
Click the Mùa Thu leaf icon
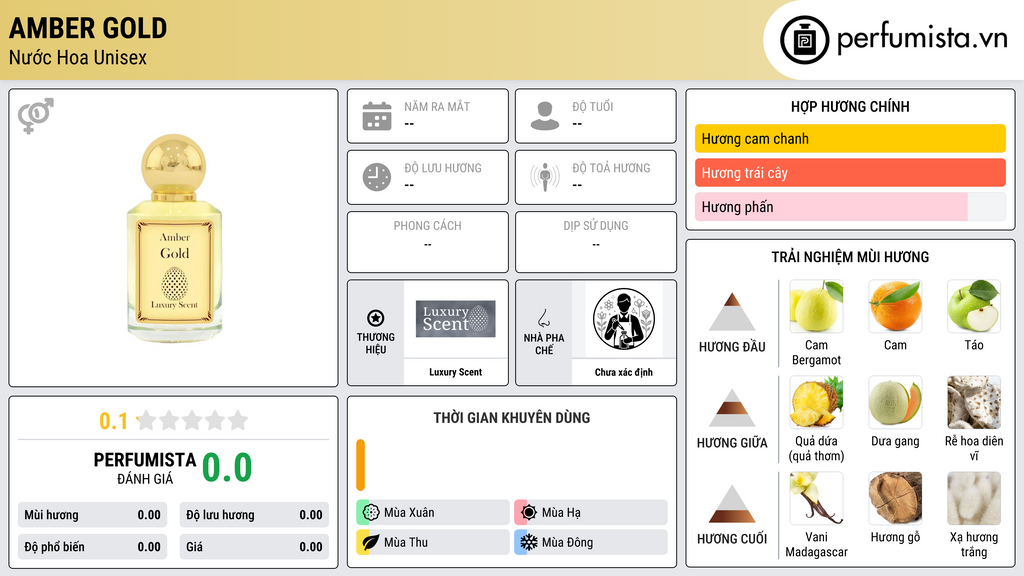[371, 542]
